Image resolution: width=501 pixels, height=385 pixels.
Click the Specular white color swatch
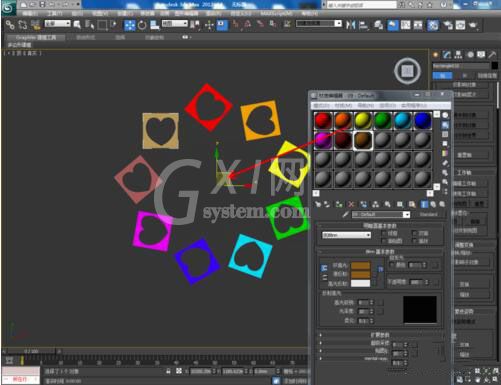coord(360,283)
